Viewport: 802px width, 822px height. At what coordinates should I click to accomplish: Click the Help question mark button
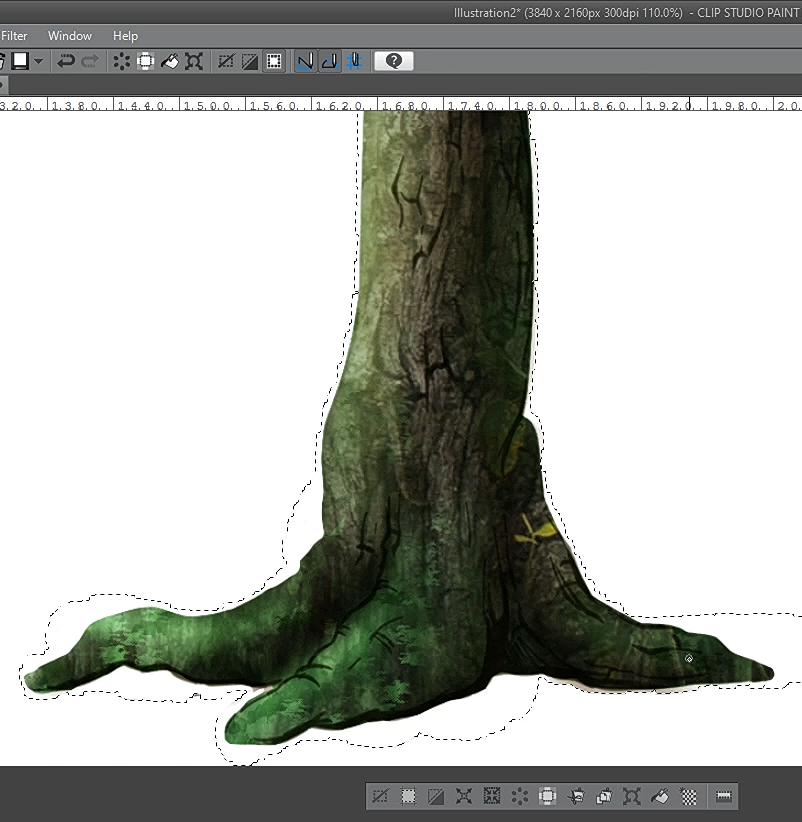click(393, 60)
